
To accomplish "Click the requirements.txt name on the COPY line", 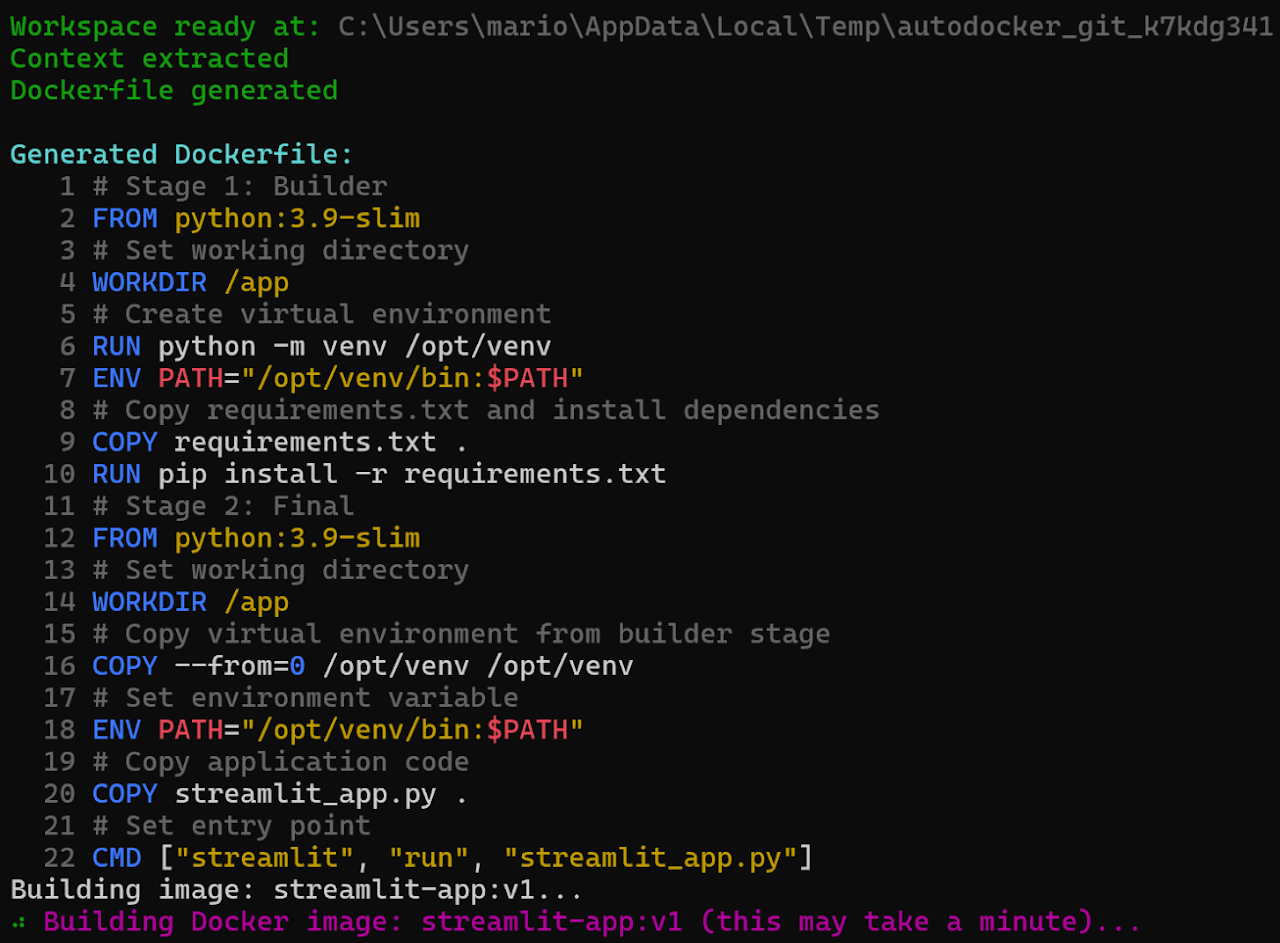I will 305,441.
